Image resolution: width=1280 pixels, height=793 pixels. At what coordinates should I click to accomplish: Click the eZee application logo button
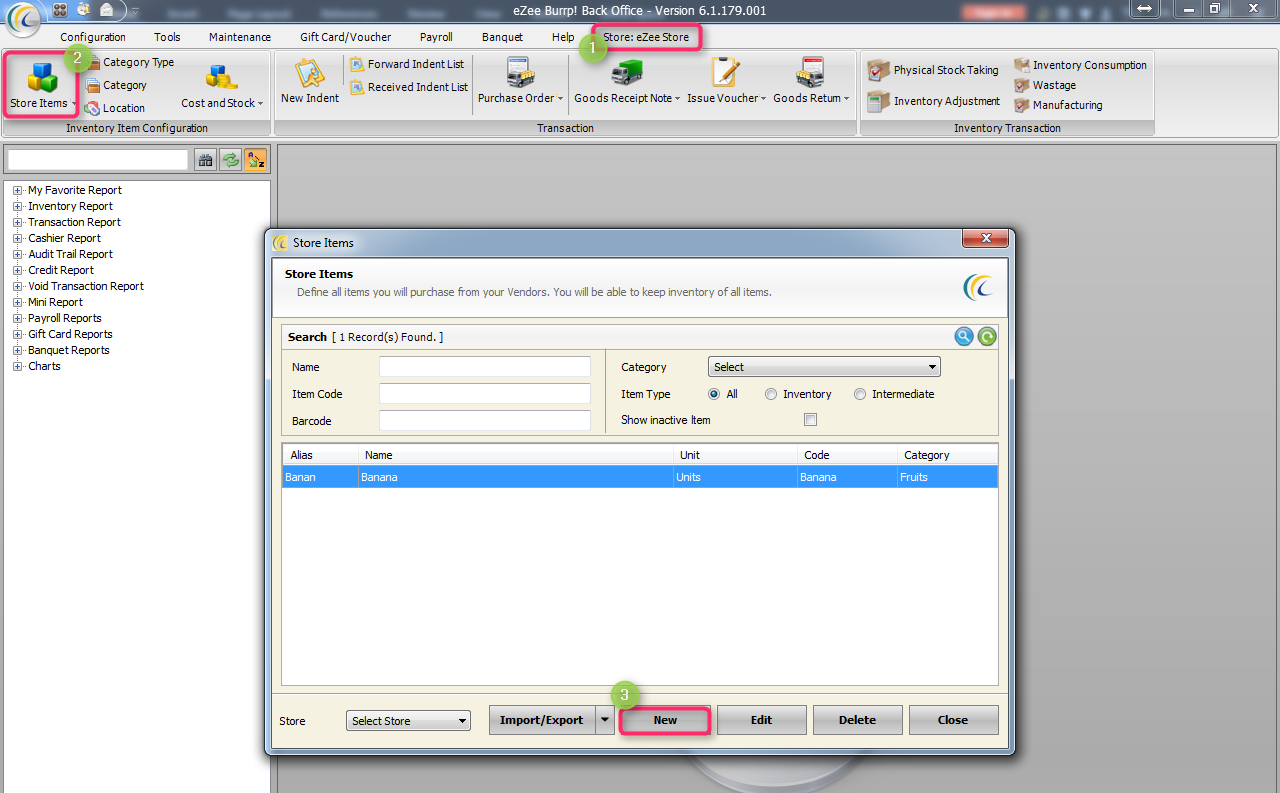pyautogui.click(x=23, y=20)
